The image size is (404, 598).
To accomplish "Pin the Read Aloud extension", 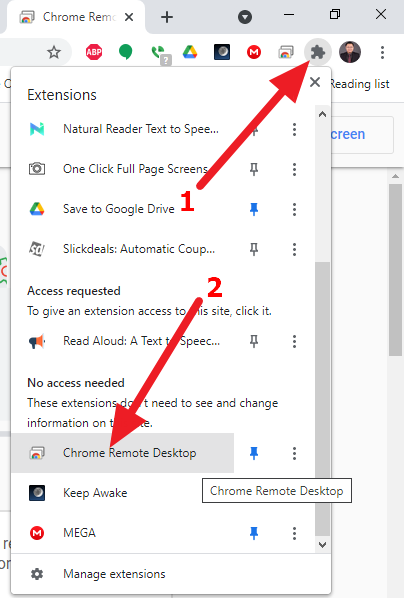I will tap(254, 341).
